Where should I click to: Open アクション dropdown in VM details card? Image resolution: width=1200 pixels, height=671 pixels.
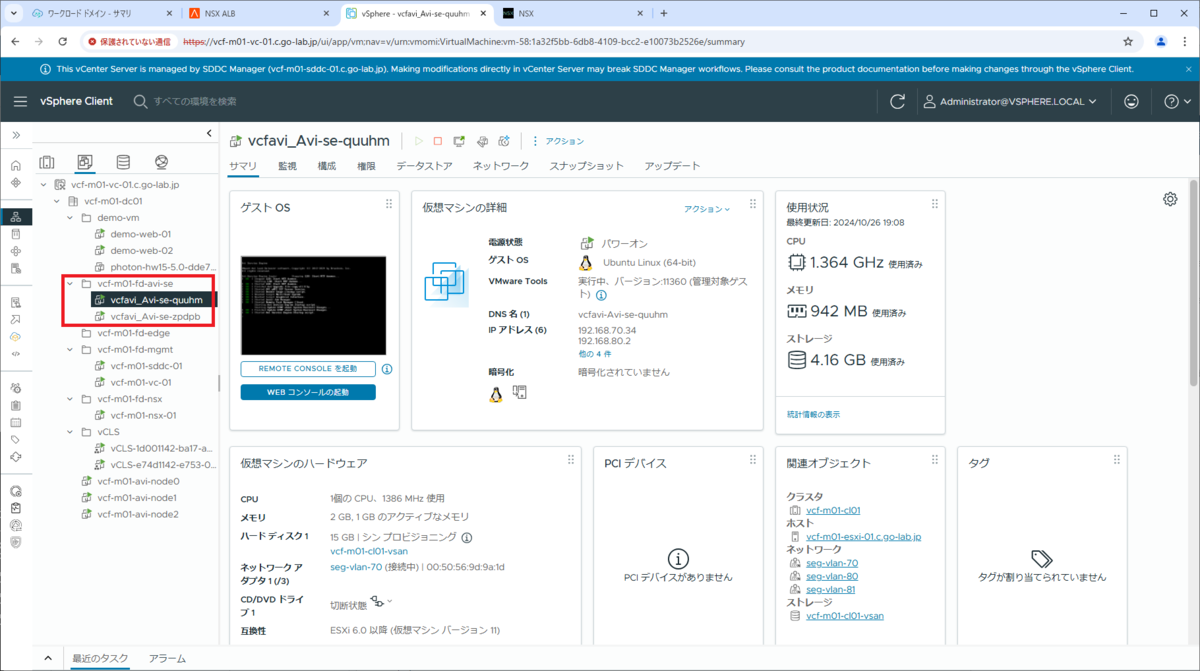click(x=707, y=209)
